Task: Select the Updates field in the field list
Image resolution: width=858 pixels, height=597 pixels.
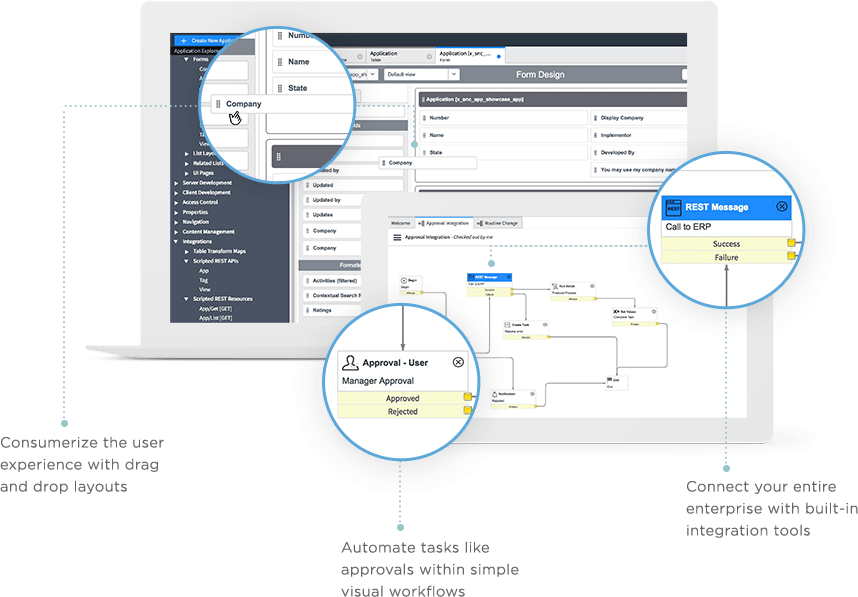Action: [x=333, y=215]
